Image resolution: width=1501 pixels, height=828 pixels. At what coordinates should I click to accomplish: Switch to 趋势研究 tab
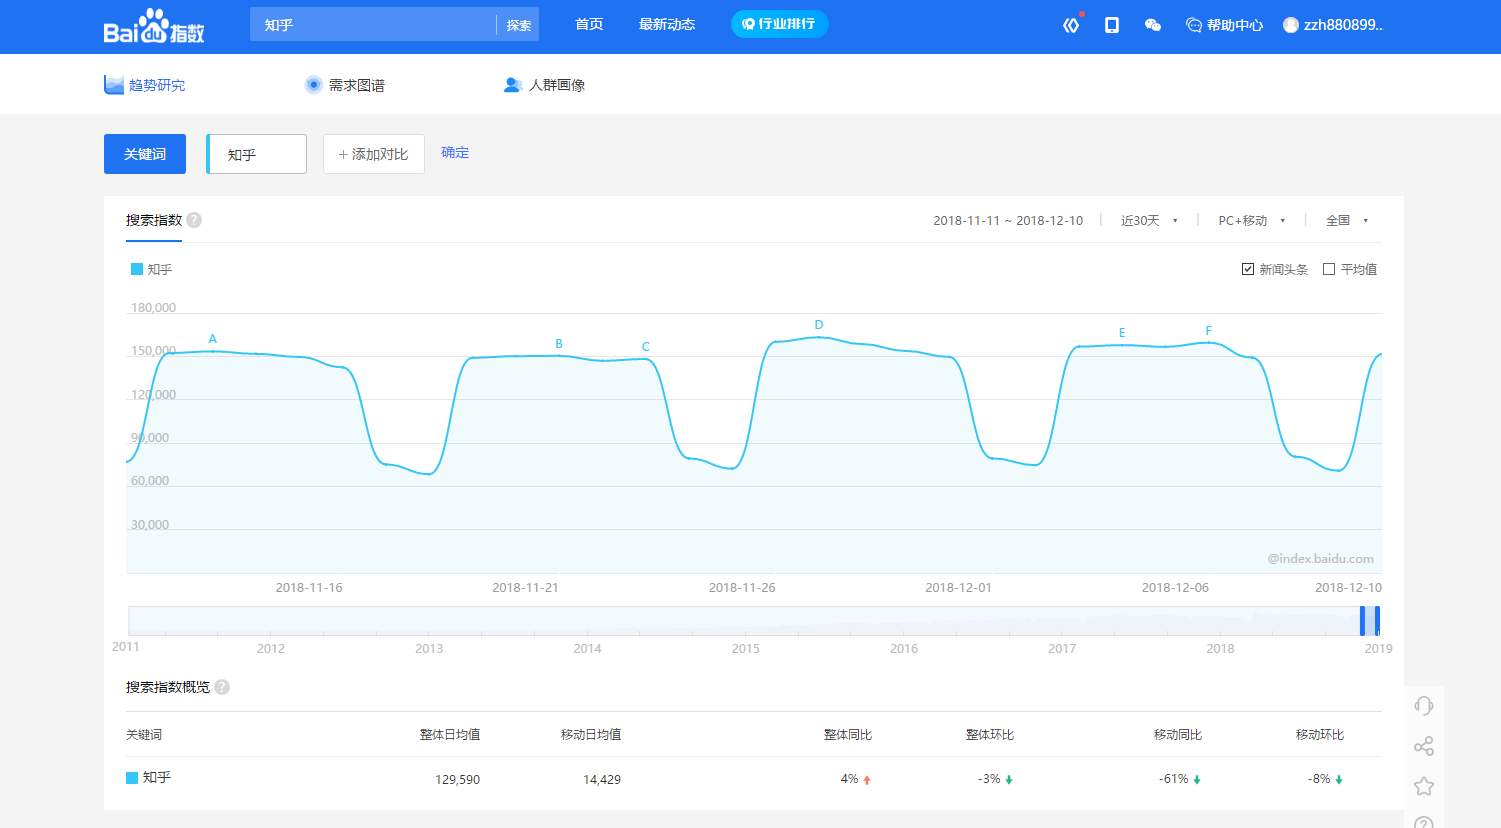coord(145,85)
